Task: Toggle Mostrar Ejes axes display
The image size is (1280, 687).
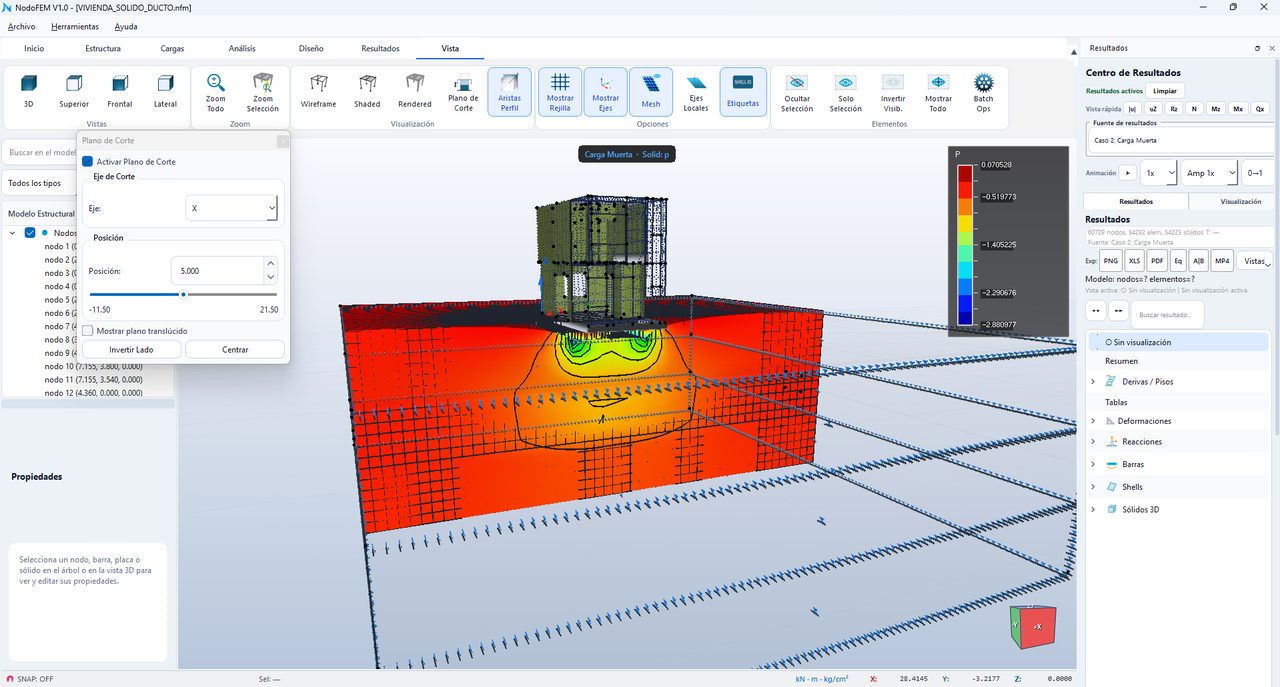Action: coord(606,92)
